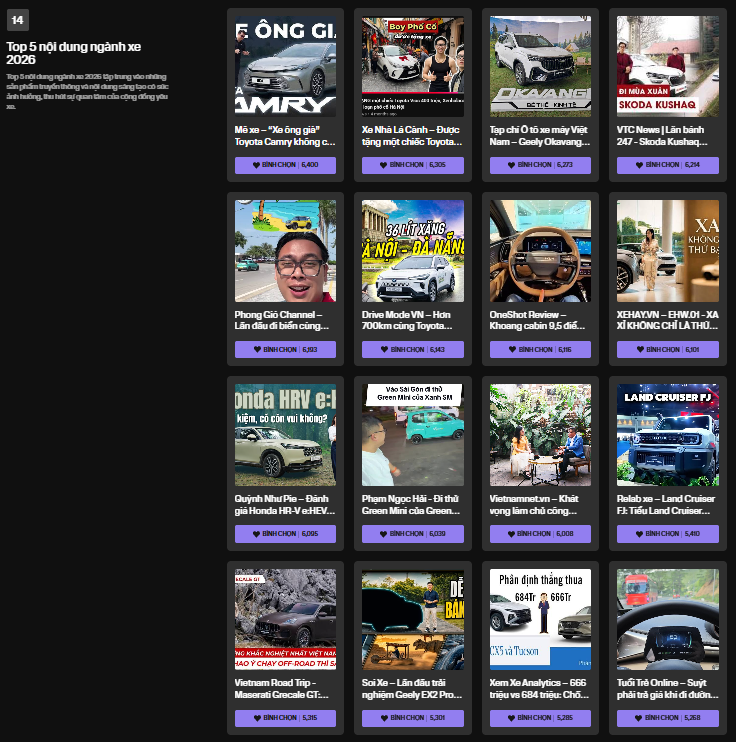Vote for Quỳnh Như Pie Honda HR-V entry
Screen dimensions: 736x742
click(x=285, y=534)
